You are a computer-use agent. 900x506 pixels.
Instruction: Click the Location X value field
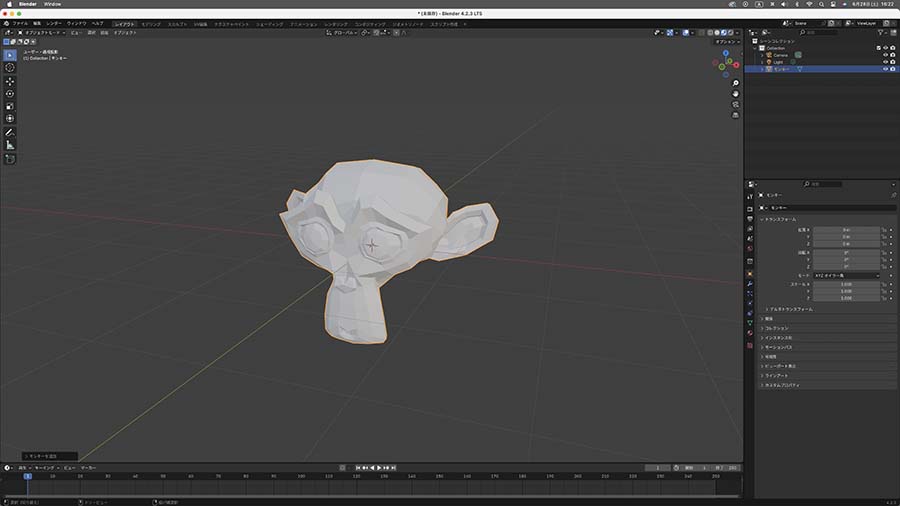click(846, 229)
